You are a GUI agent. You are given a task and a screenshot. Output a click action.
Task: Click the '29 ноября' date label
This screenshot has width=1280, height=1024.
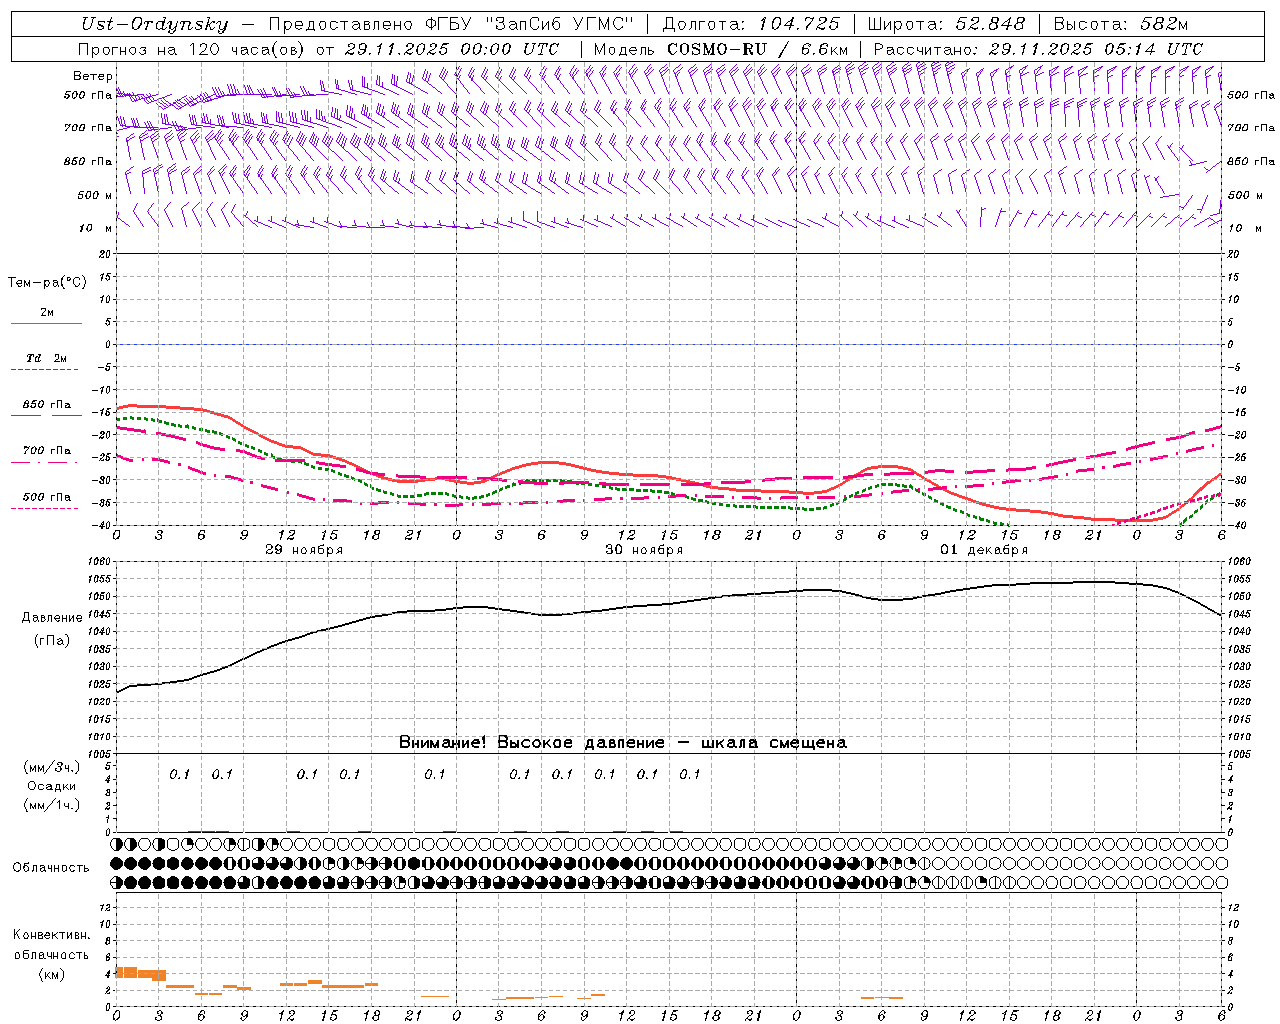click(304, 550)
